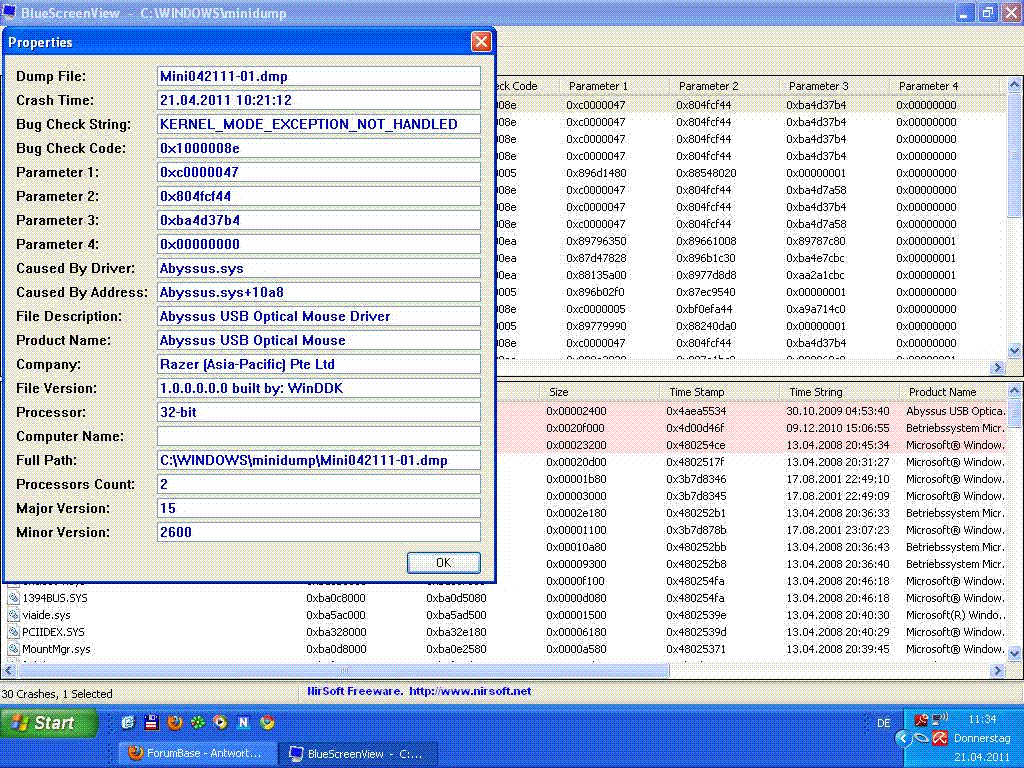This screenshot has height=768, width=1024.
Task: Click the Company field Razer (Asia-Pacific)
Action: point(319,364)
